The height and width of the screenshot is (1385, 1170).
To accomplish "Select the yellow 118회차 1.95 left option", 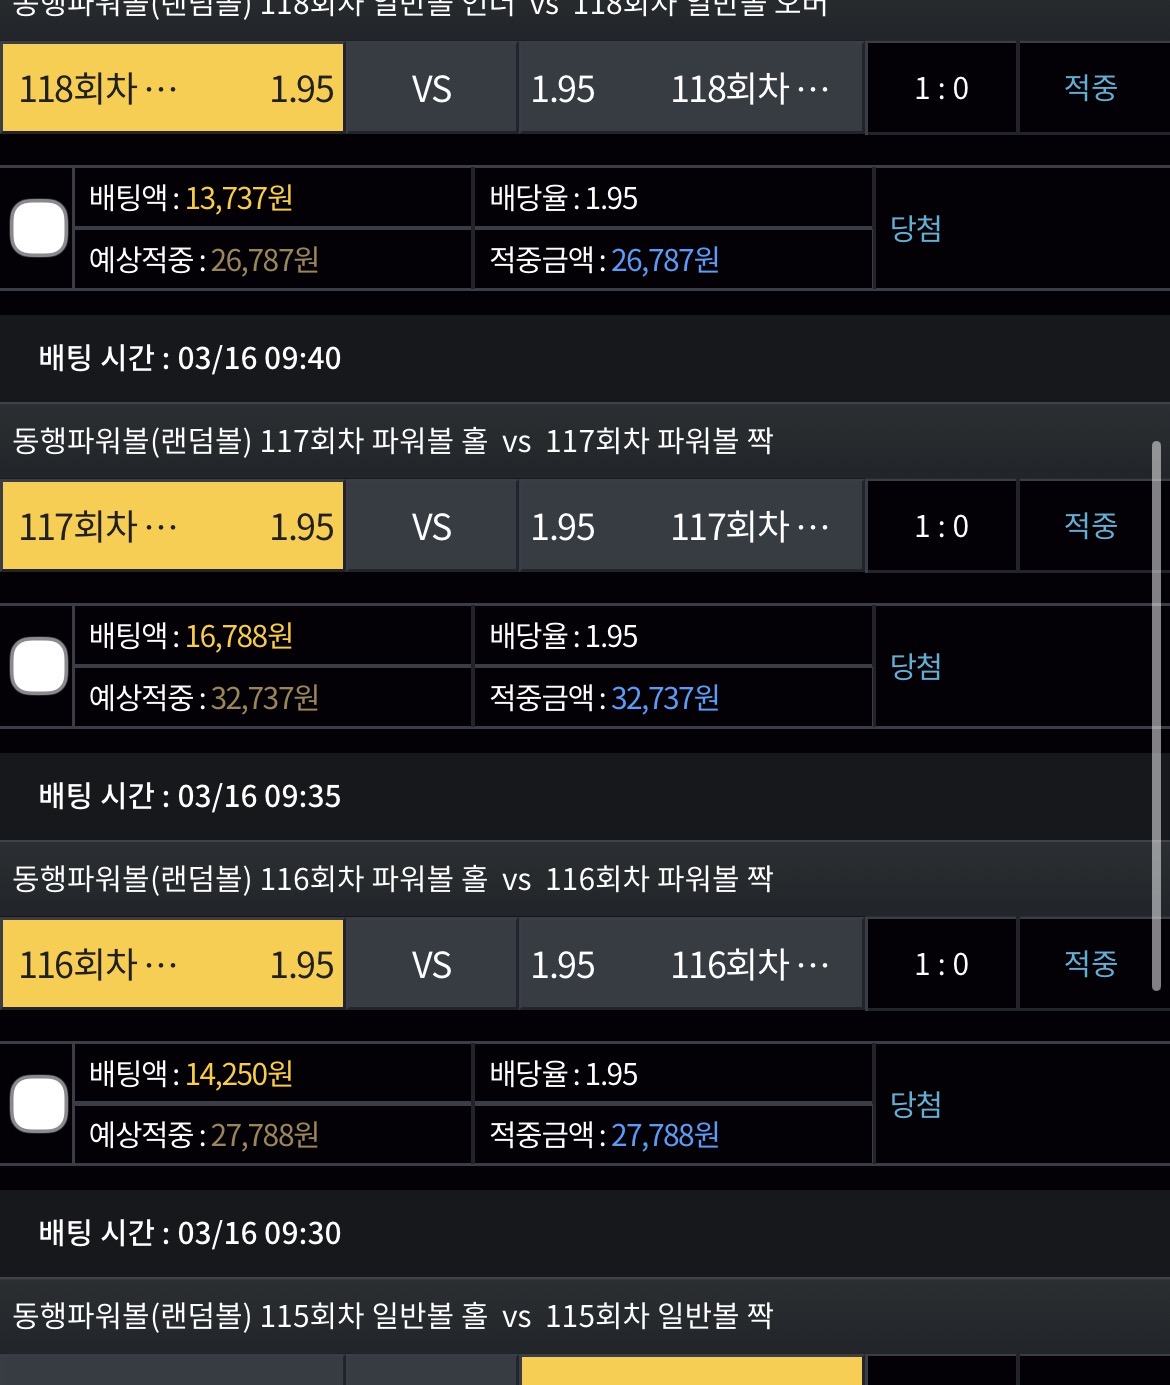I will [x=174, y=89].
